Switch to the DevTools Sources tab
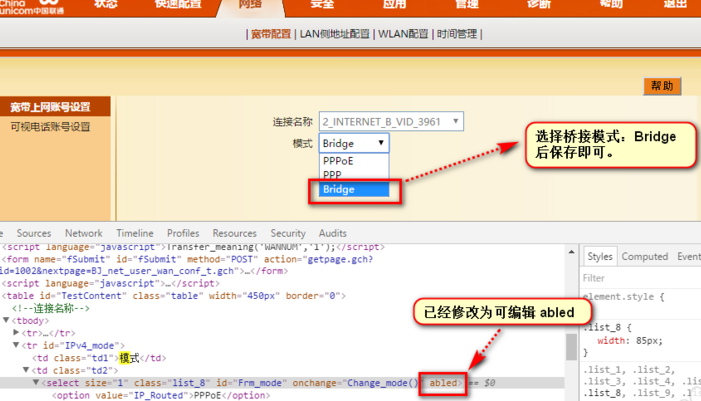 pyautogui.click(x=34, y=233)
